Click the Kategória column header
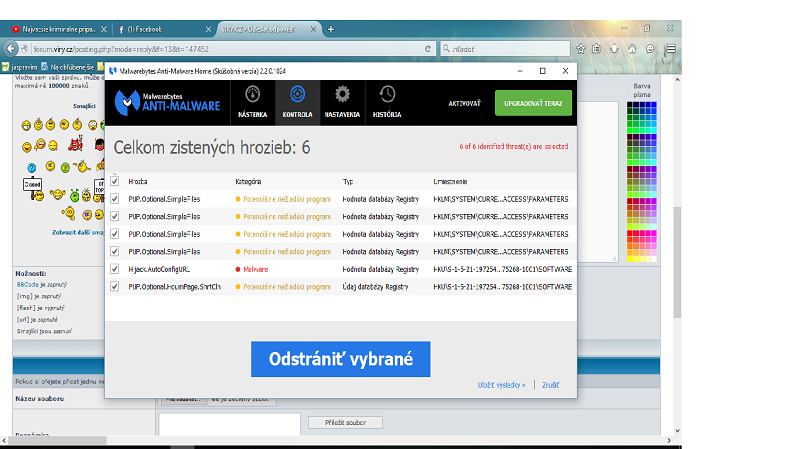This screenshot has width=800, height=449. [x=248, y=182]
